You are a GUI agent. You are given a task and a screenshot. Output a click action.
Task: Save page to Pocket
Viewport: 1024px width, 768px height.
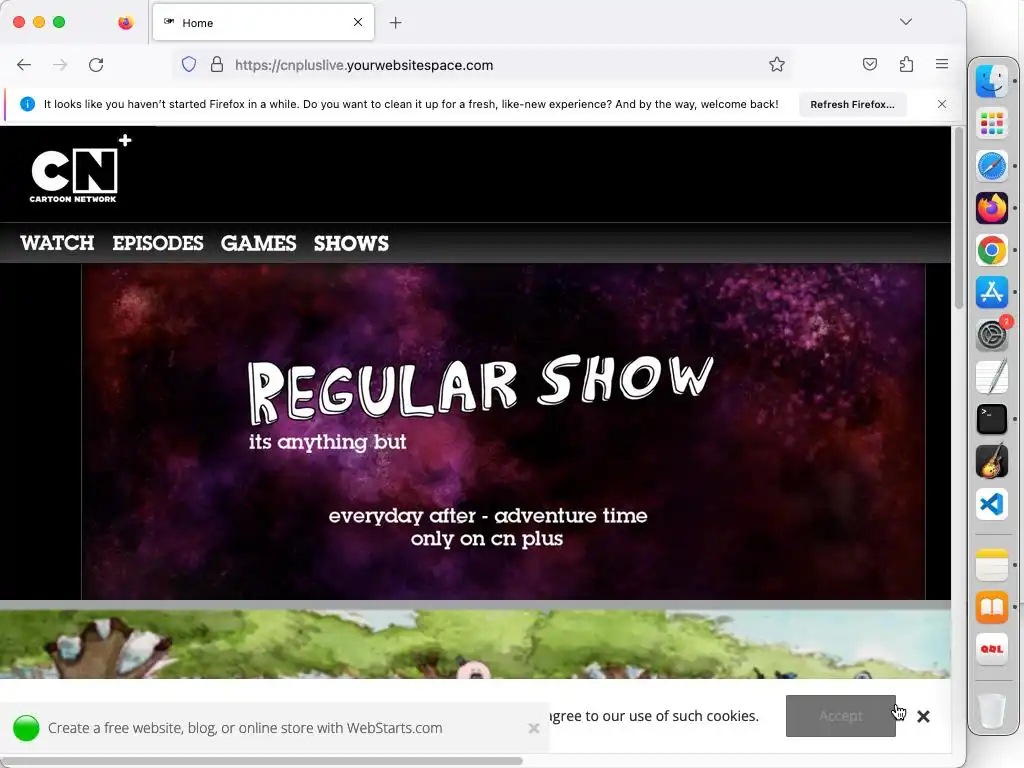[x=870, y=64]
